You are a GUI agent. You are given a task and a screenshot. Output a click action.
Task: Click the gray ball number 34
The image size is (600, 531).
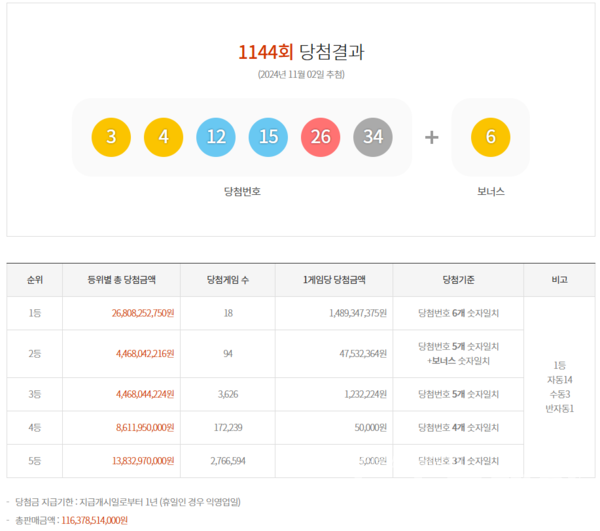(x=373, y=137)
